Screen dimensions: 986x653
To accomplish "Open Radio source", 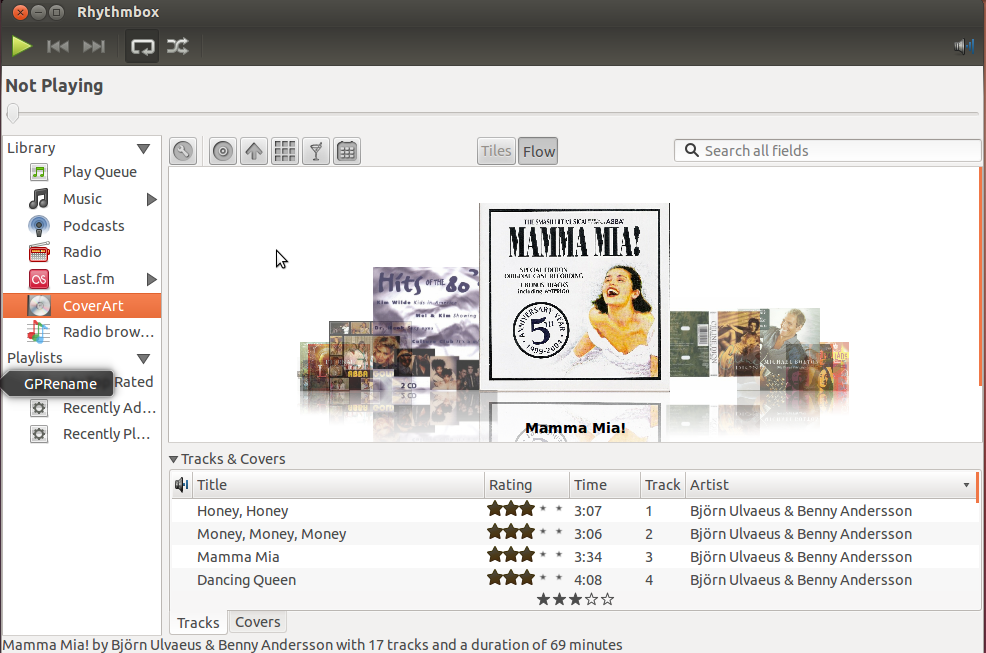I will pos(82,252).
